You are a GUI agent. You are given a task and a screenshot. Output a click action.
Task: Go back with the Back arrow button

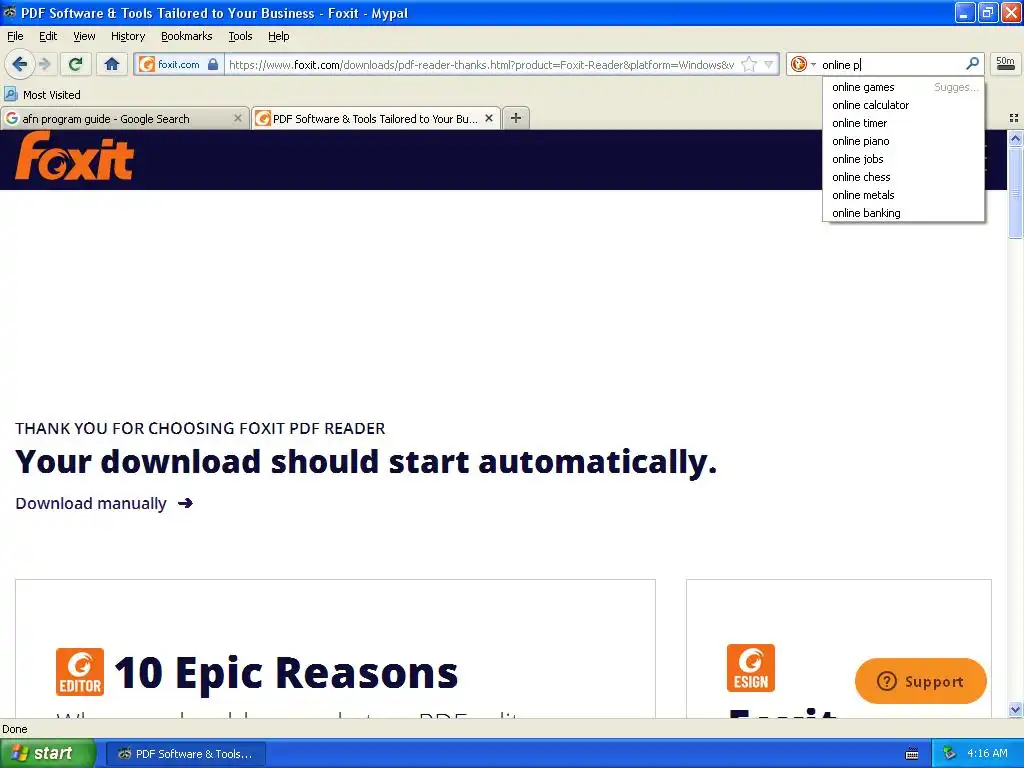[x=20, y=64]
